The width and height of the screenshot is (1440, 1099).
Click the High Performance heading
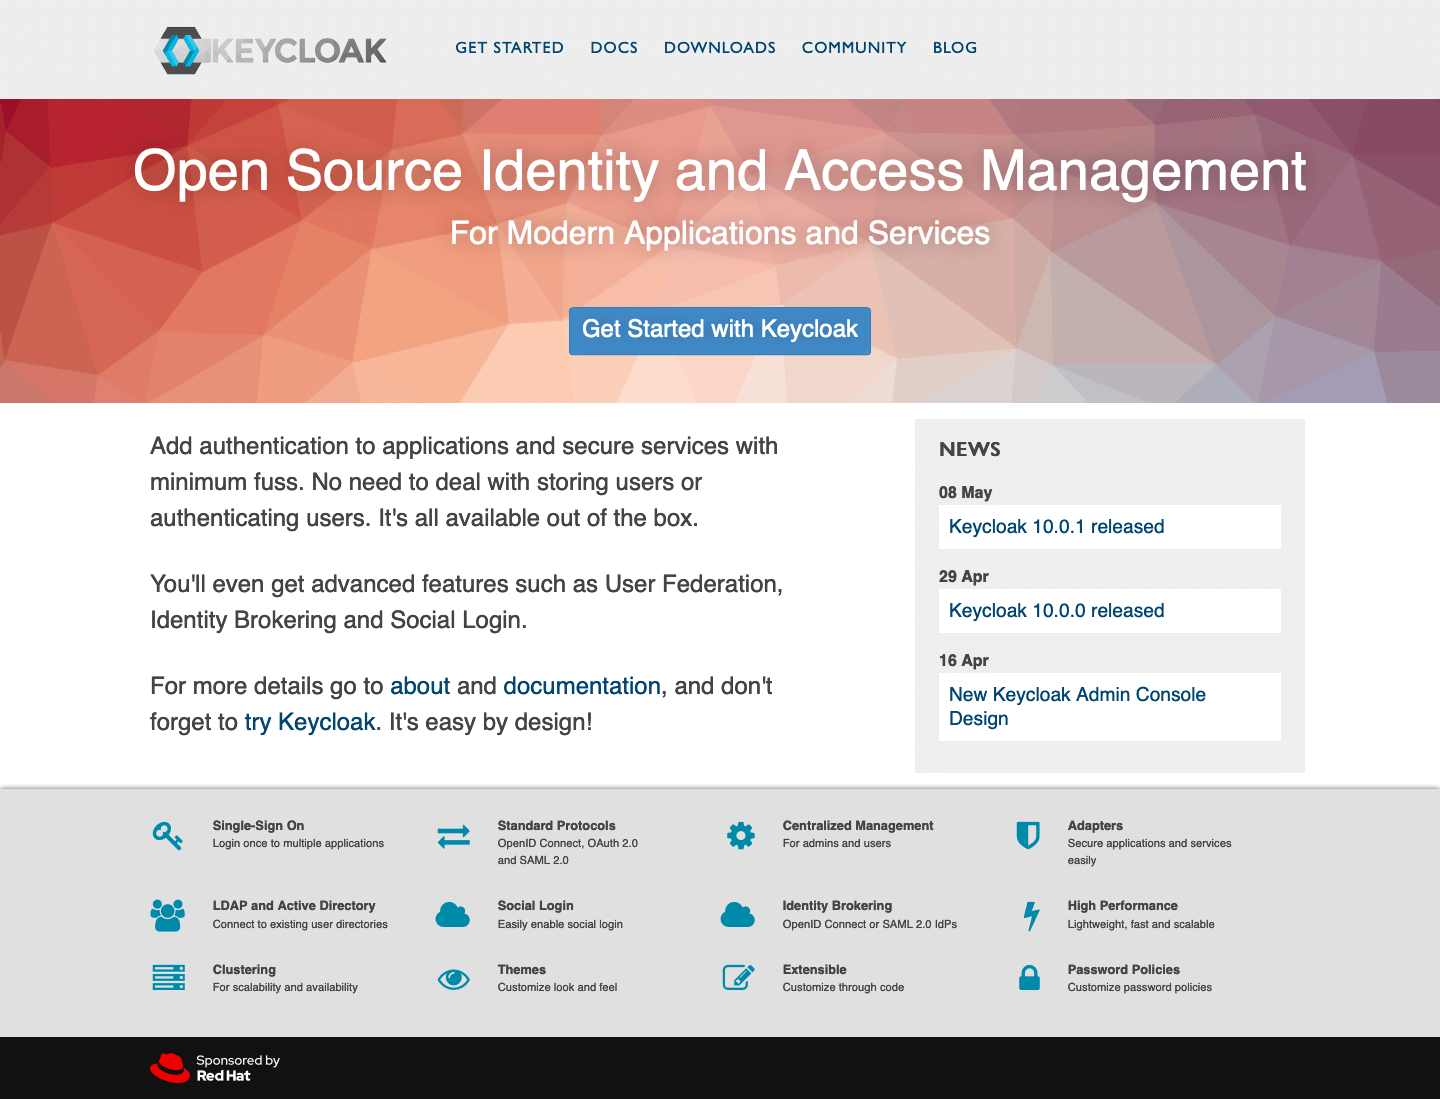(x=1122, y=906)
